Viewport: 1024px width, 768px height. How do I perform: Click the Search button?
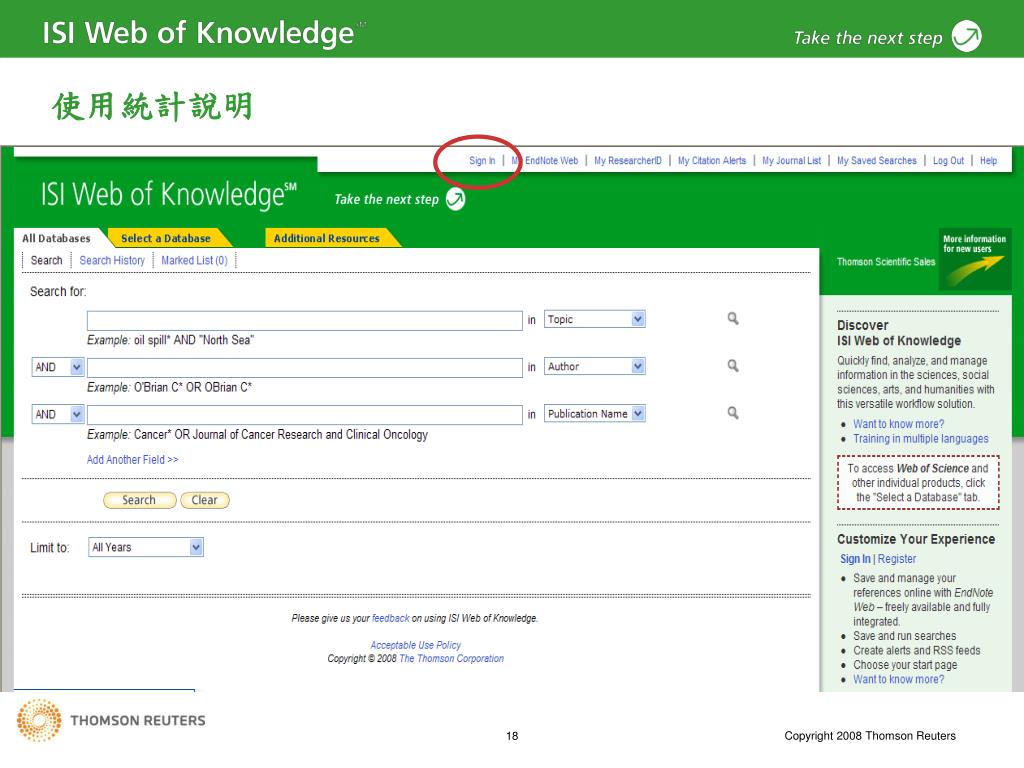pyautogui.click(x=139, y=500)
